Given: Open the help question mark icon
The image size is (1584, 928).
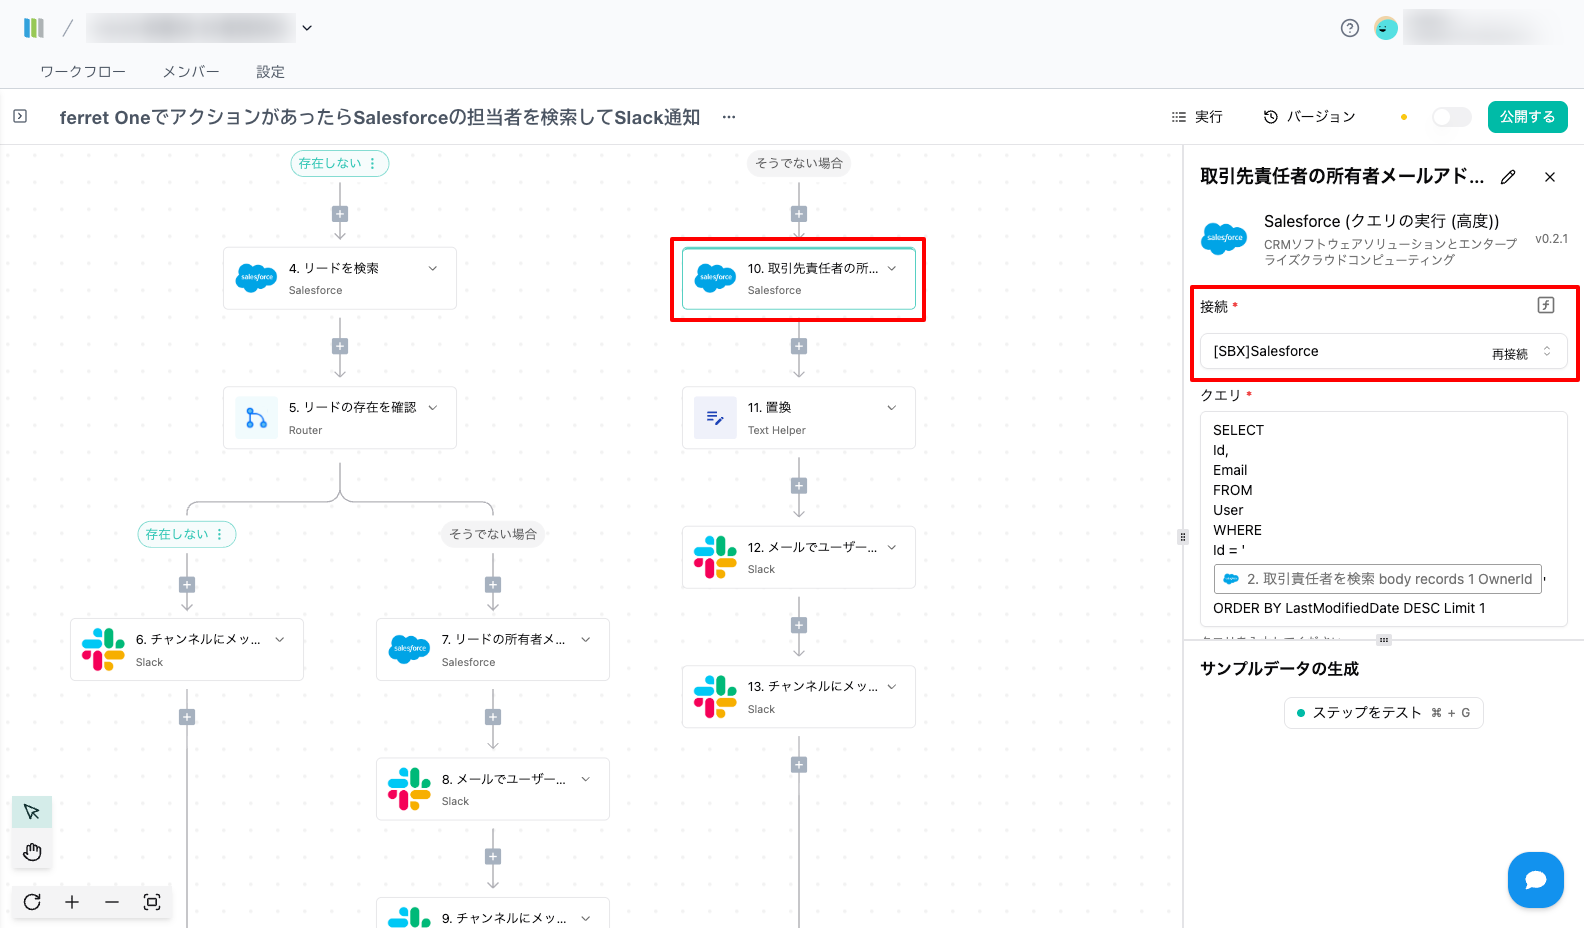Looking at the screenshot, I should (x=1350, y=28).
